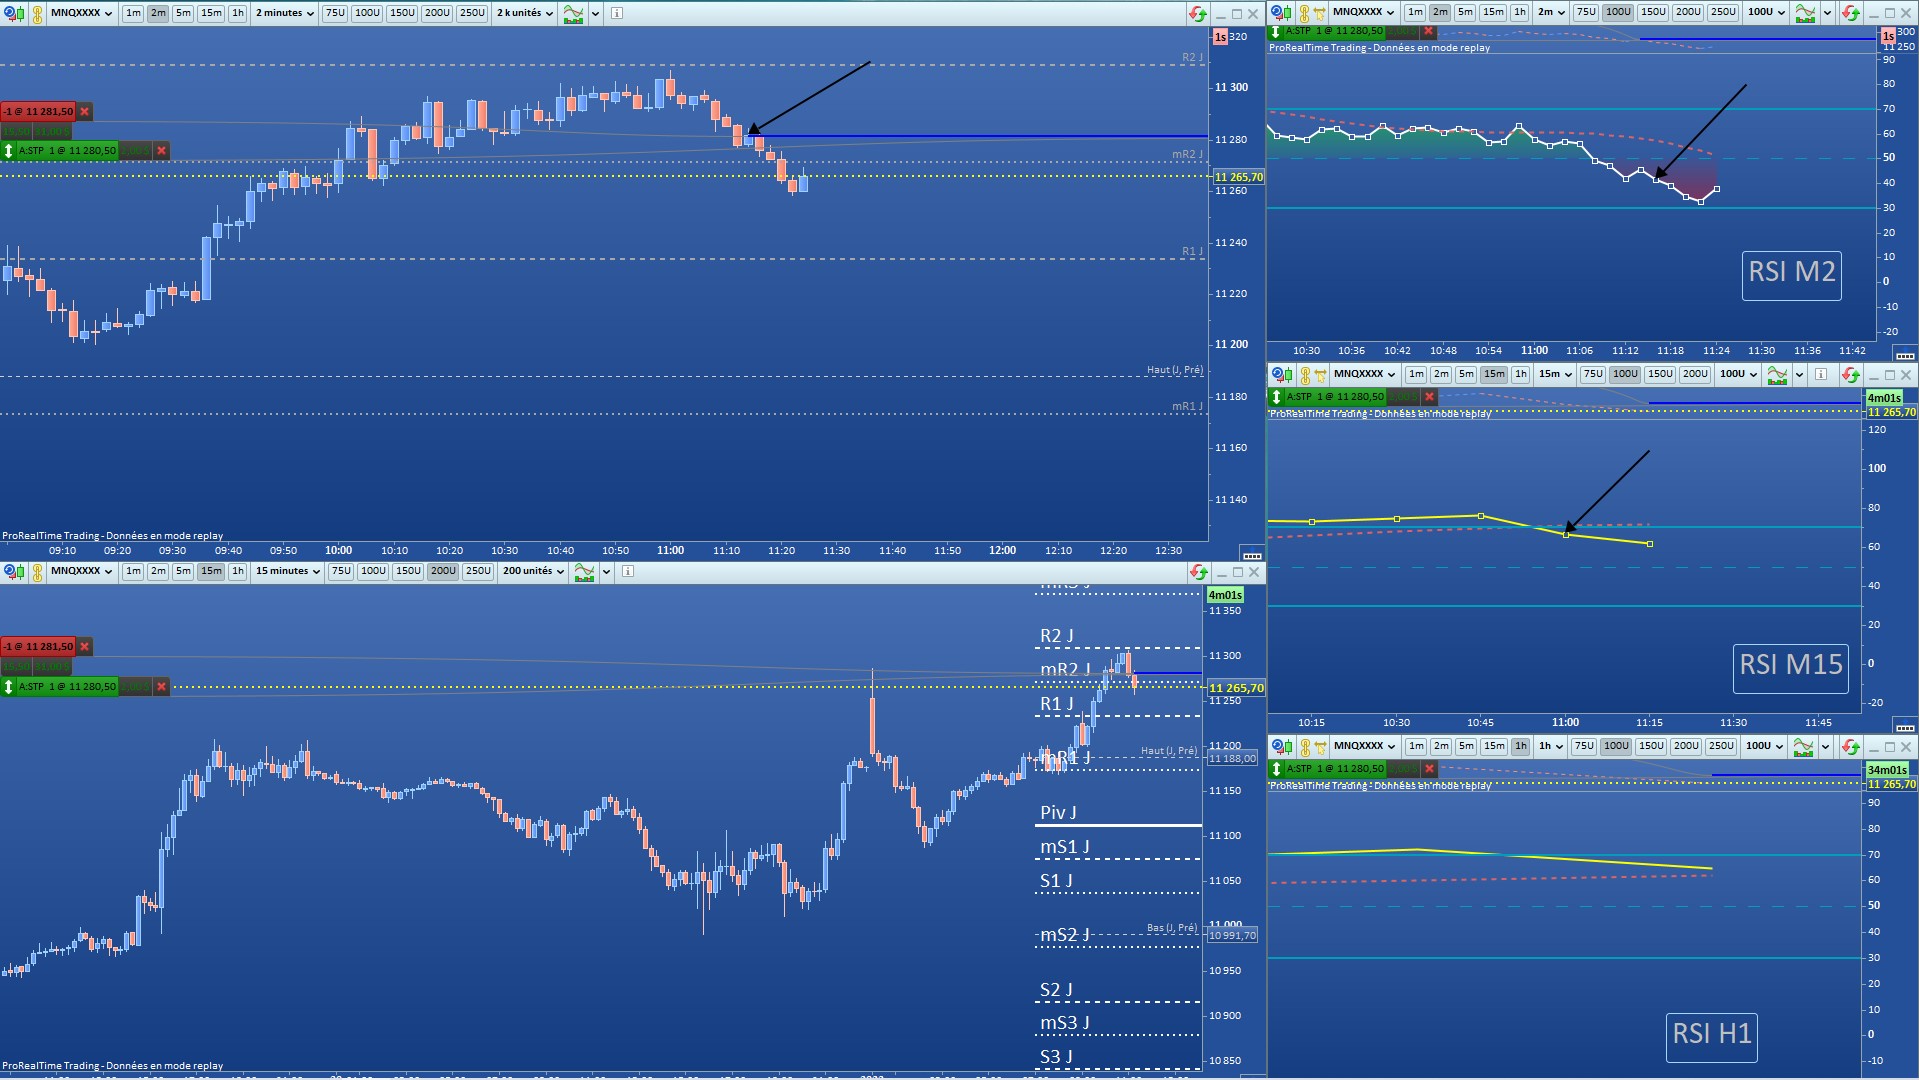Select 75U tick setting in bottom-left chart toolbar
This screenshot has width=1919, height=1080.
click(x=341, y=571)
